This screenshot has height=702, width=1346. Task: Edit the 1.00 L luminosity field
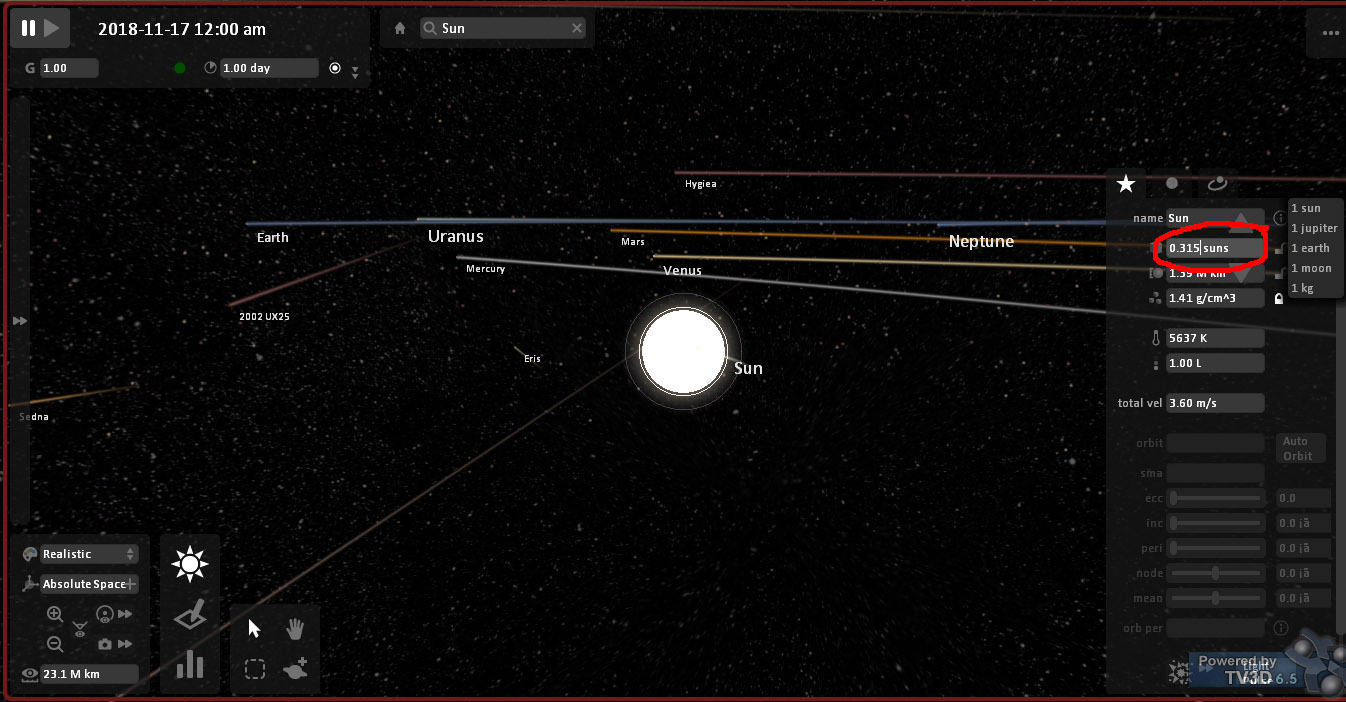pyautogui.click(x=1215, y=363)
